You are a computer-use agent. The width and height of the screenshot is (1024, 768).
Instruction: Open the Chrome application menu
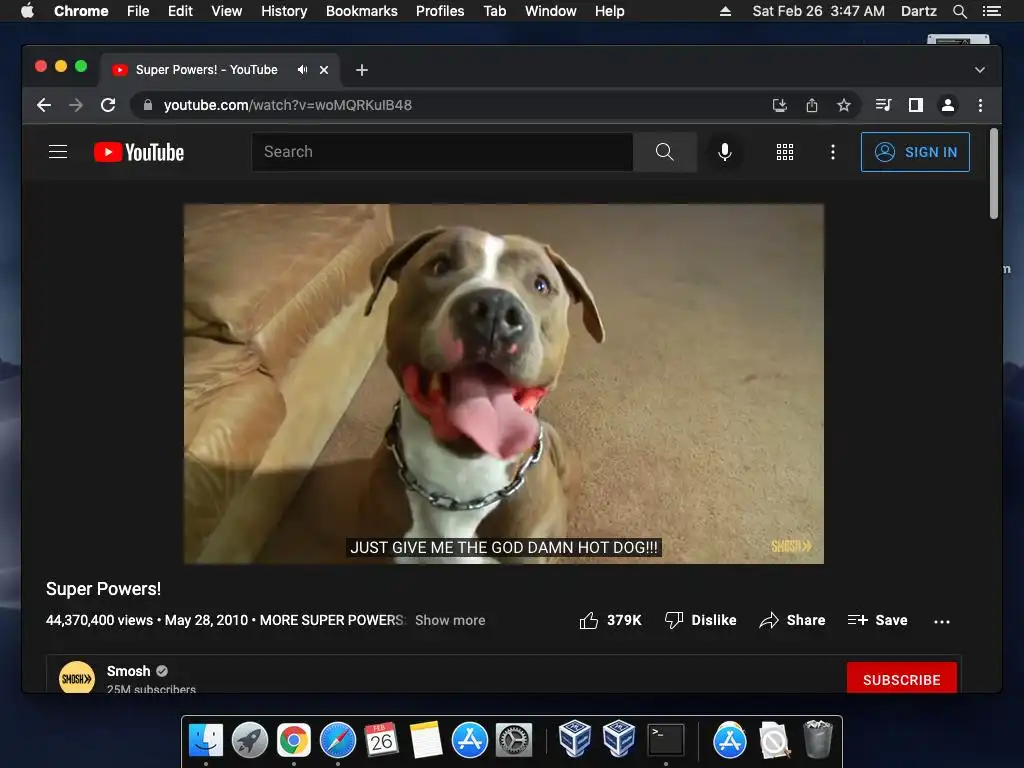[81, 11]
